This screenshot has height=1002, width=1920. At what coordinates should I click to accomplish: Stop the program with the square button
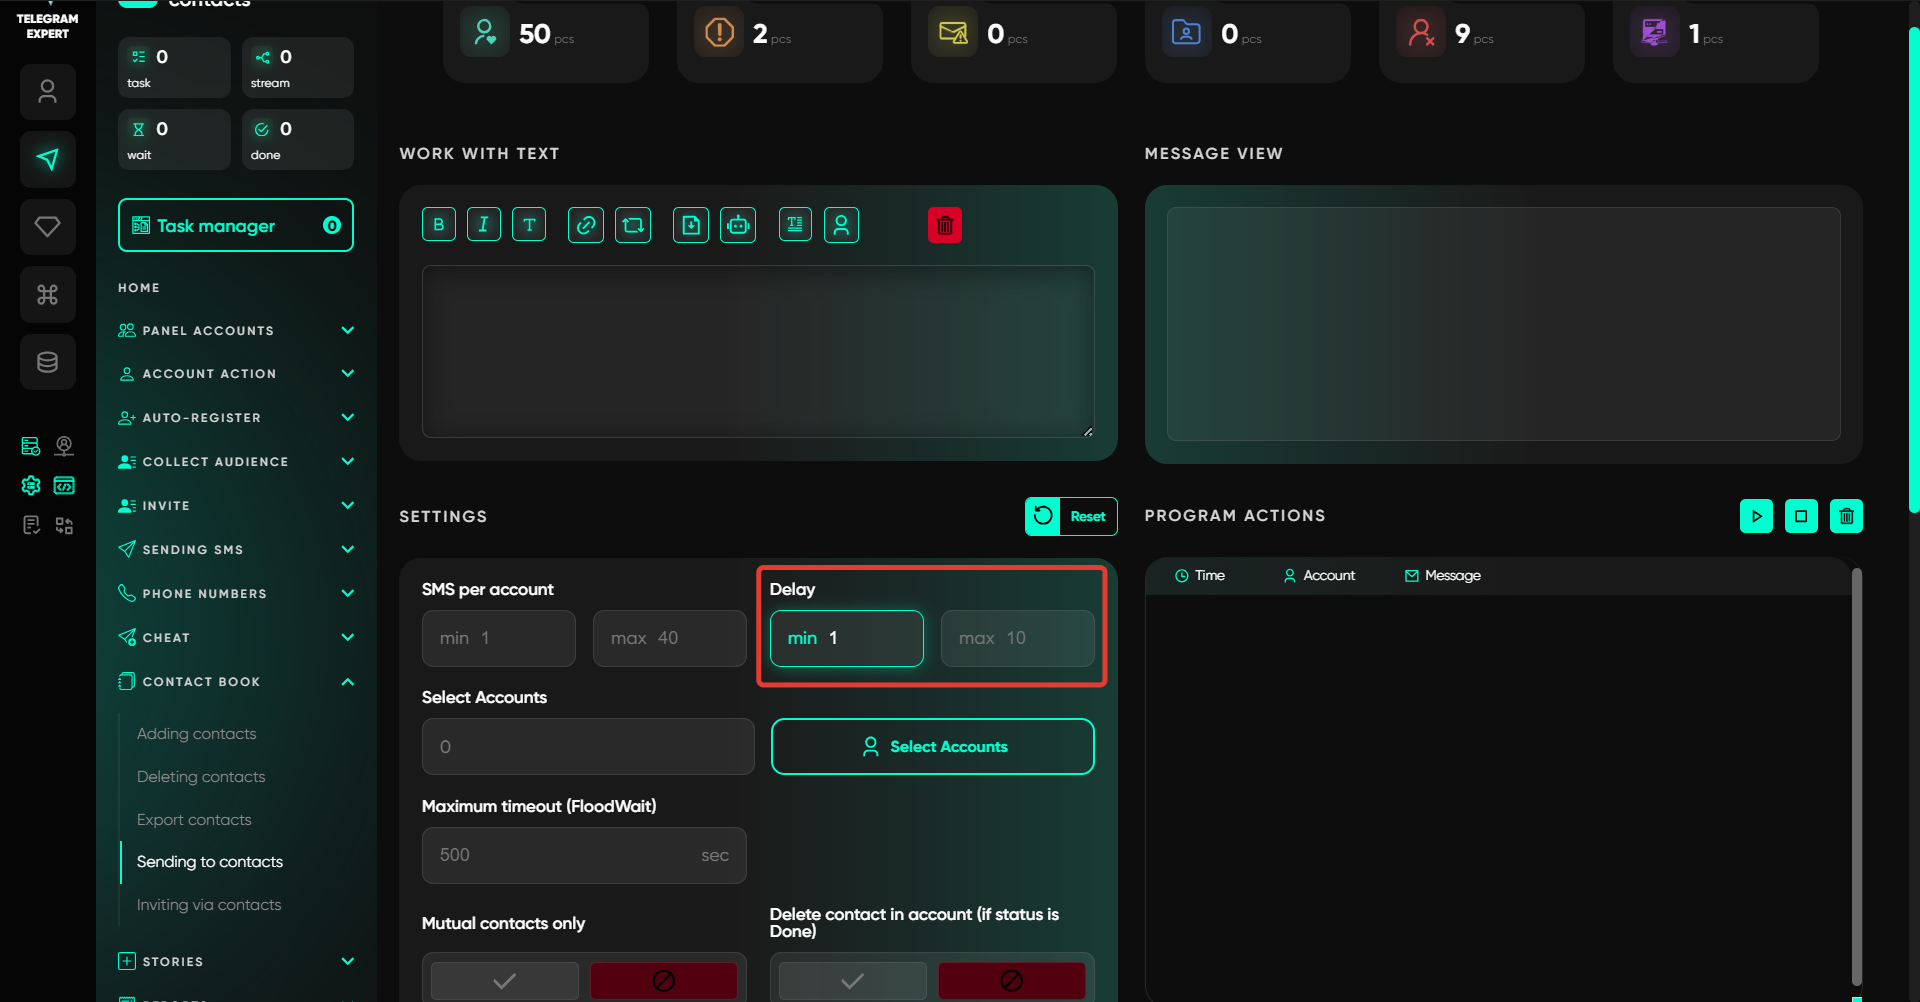(1801, 516)
